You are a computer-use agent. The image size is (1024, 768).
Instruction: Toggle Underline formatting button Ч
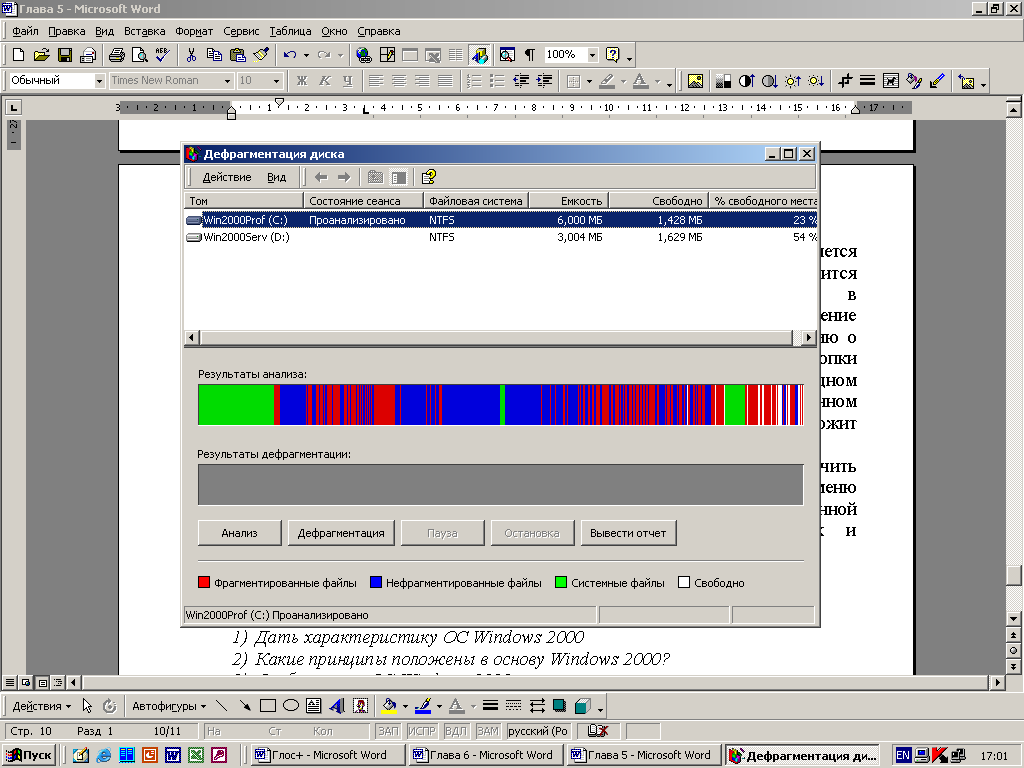point(347,80)
